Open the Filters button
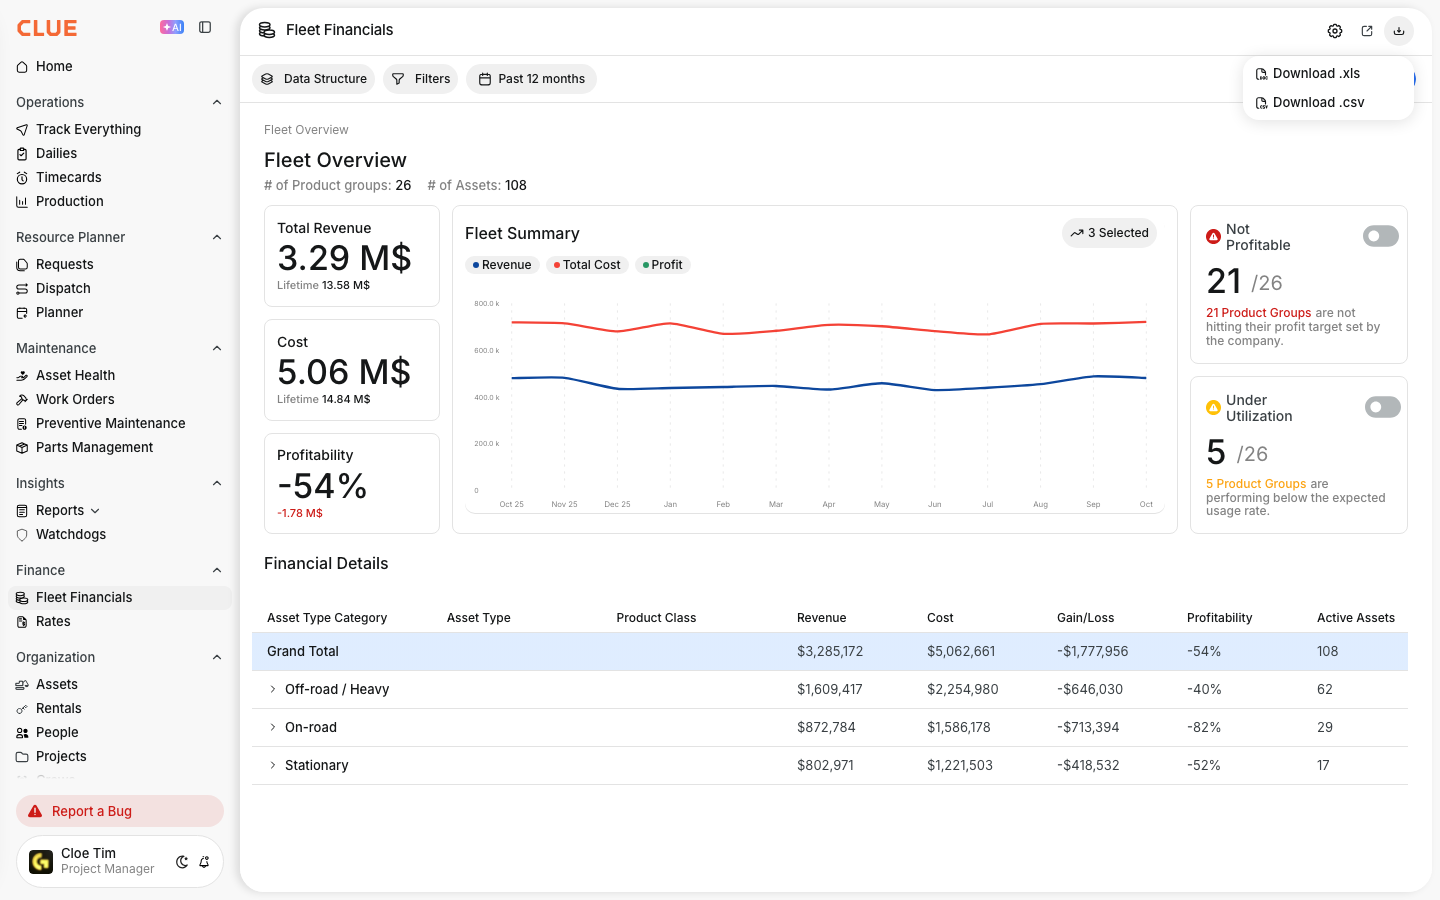This screenshot has height=900, width=1440. coord(420,79)
